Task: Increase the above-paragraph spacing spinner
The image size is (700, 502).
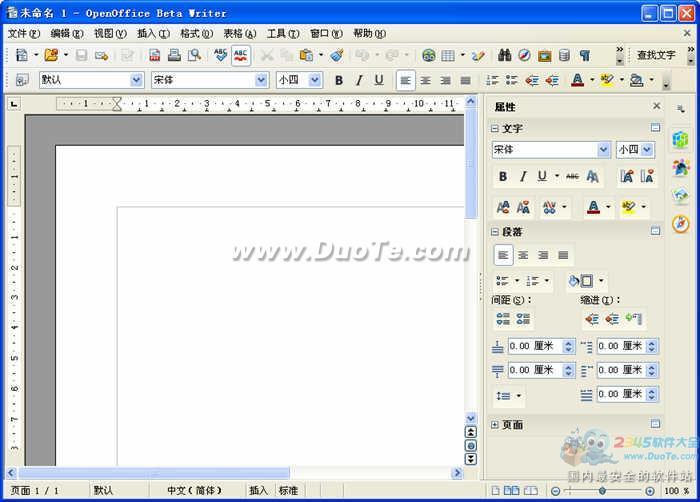Action: [x=568, y=343]
